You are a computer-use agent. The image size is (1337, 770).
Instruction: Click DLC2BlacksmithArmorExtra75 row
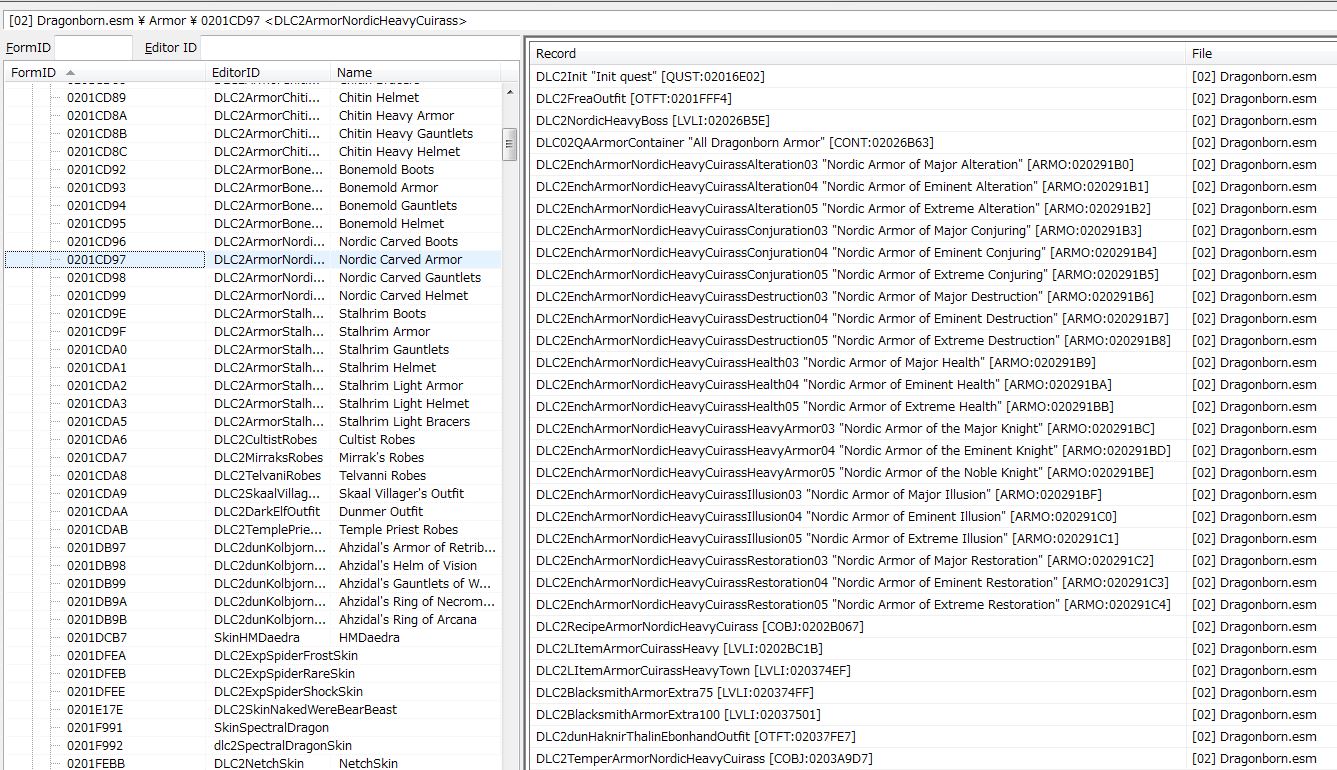click(933, 693)
